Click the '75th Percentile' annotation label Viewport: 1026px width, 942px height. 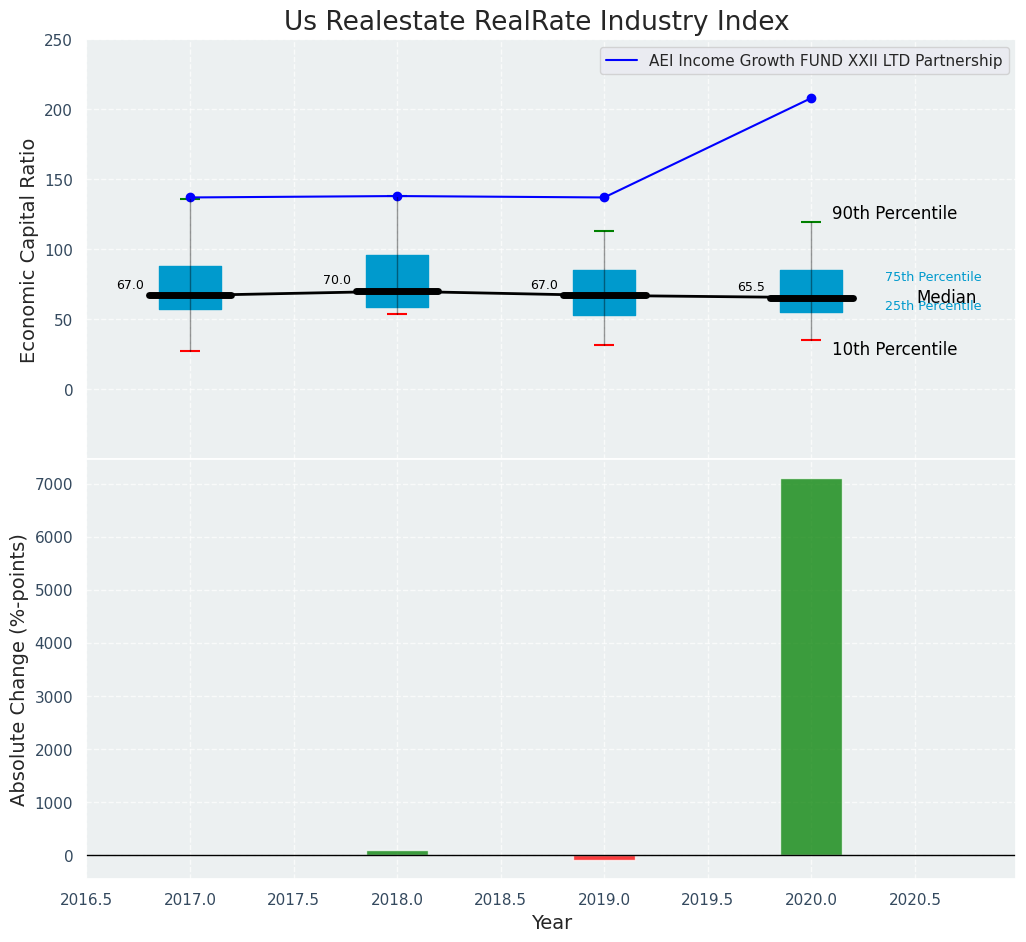933,277
